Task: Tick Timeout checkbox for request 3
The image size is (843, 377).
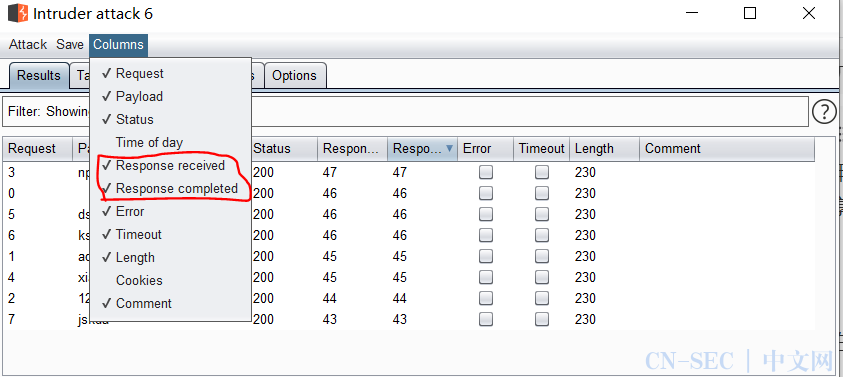Action: coord(542,172)
